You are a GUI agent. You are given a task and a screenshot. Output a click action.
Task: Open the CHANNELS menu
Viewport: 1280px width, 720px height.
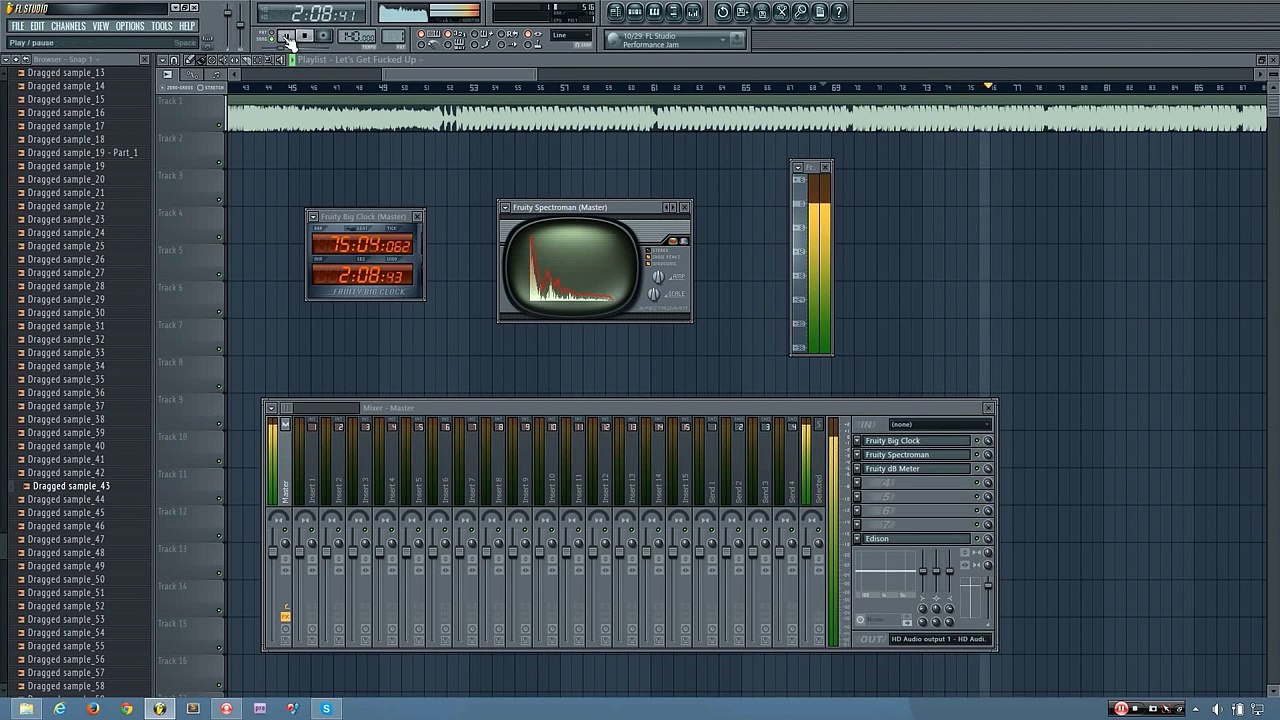[x=68, y=26]
